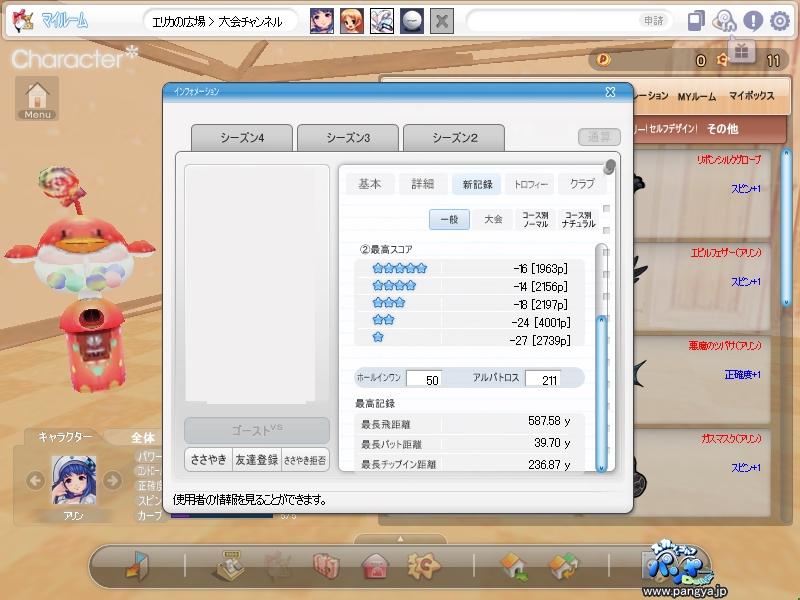The height and width of the screenshot is (600, 800).
Task: Click the ゴーストVS button
Action: pos(257,431)
